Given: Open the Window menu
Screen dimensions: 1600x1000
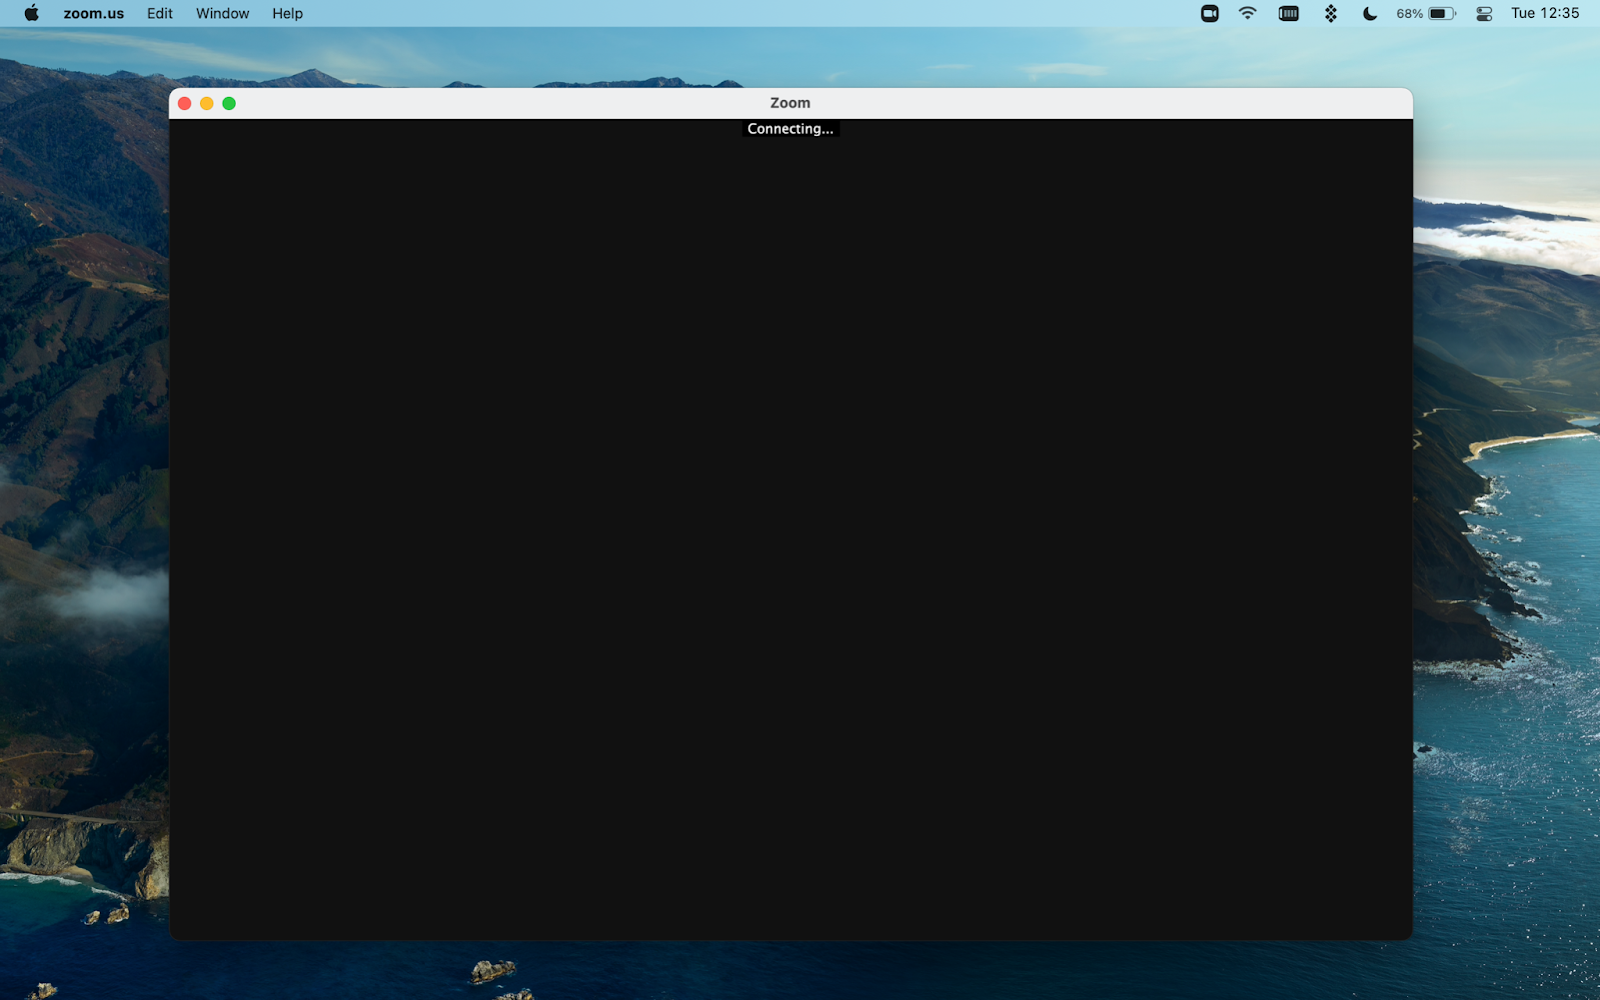Looking at the screenshot, I should pyautogui.click(x=222, y=13).
